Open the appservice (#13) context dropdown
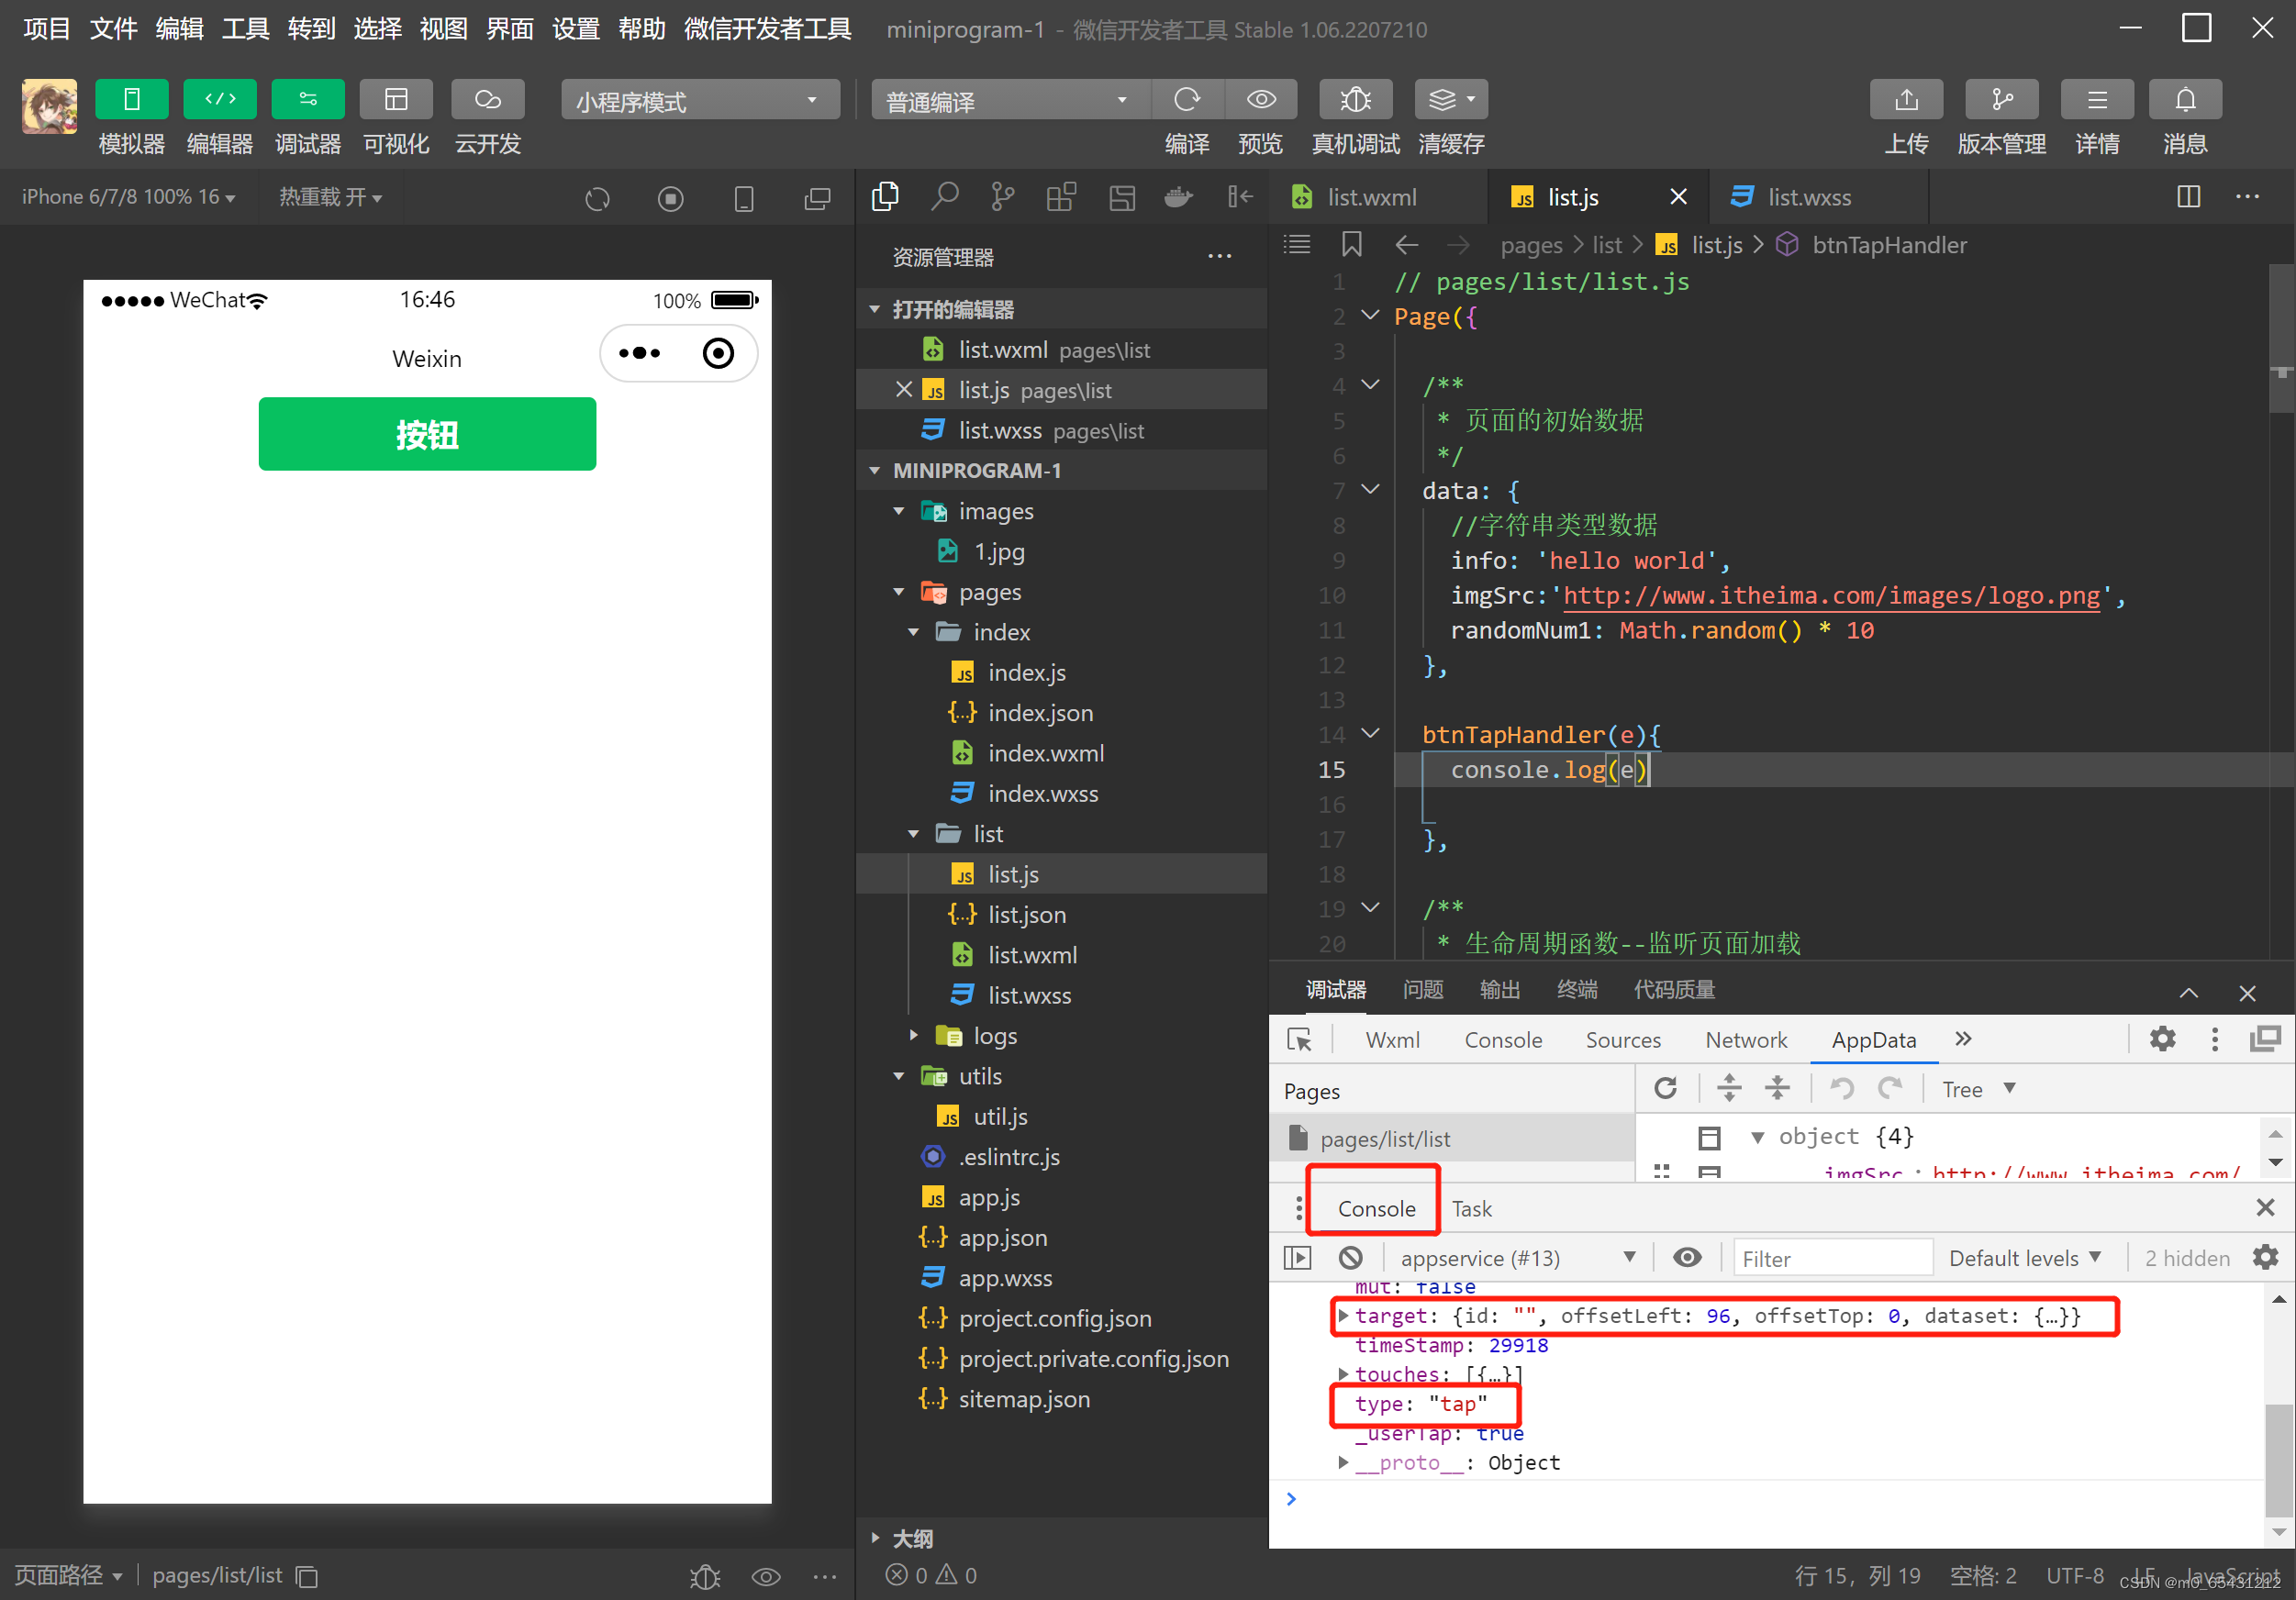The height and width of the screenshot is (1600, 2296). click(x=1517, y=1257)
